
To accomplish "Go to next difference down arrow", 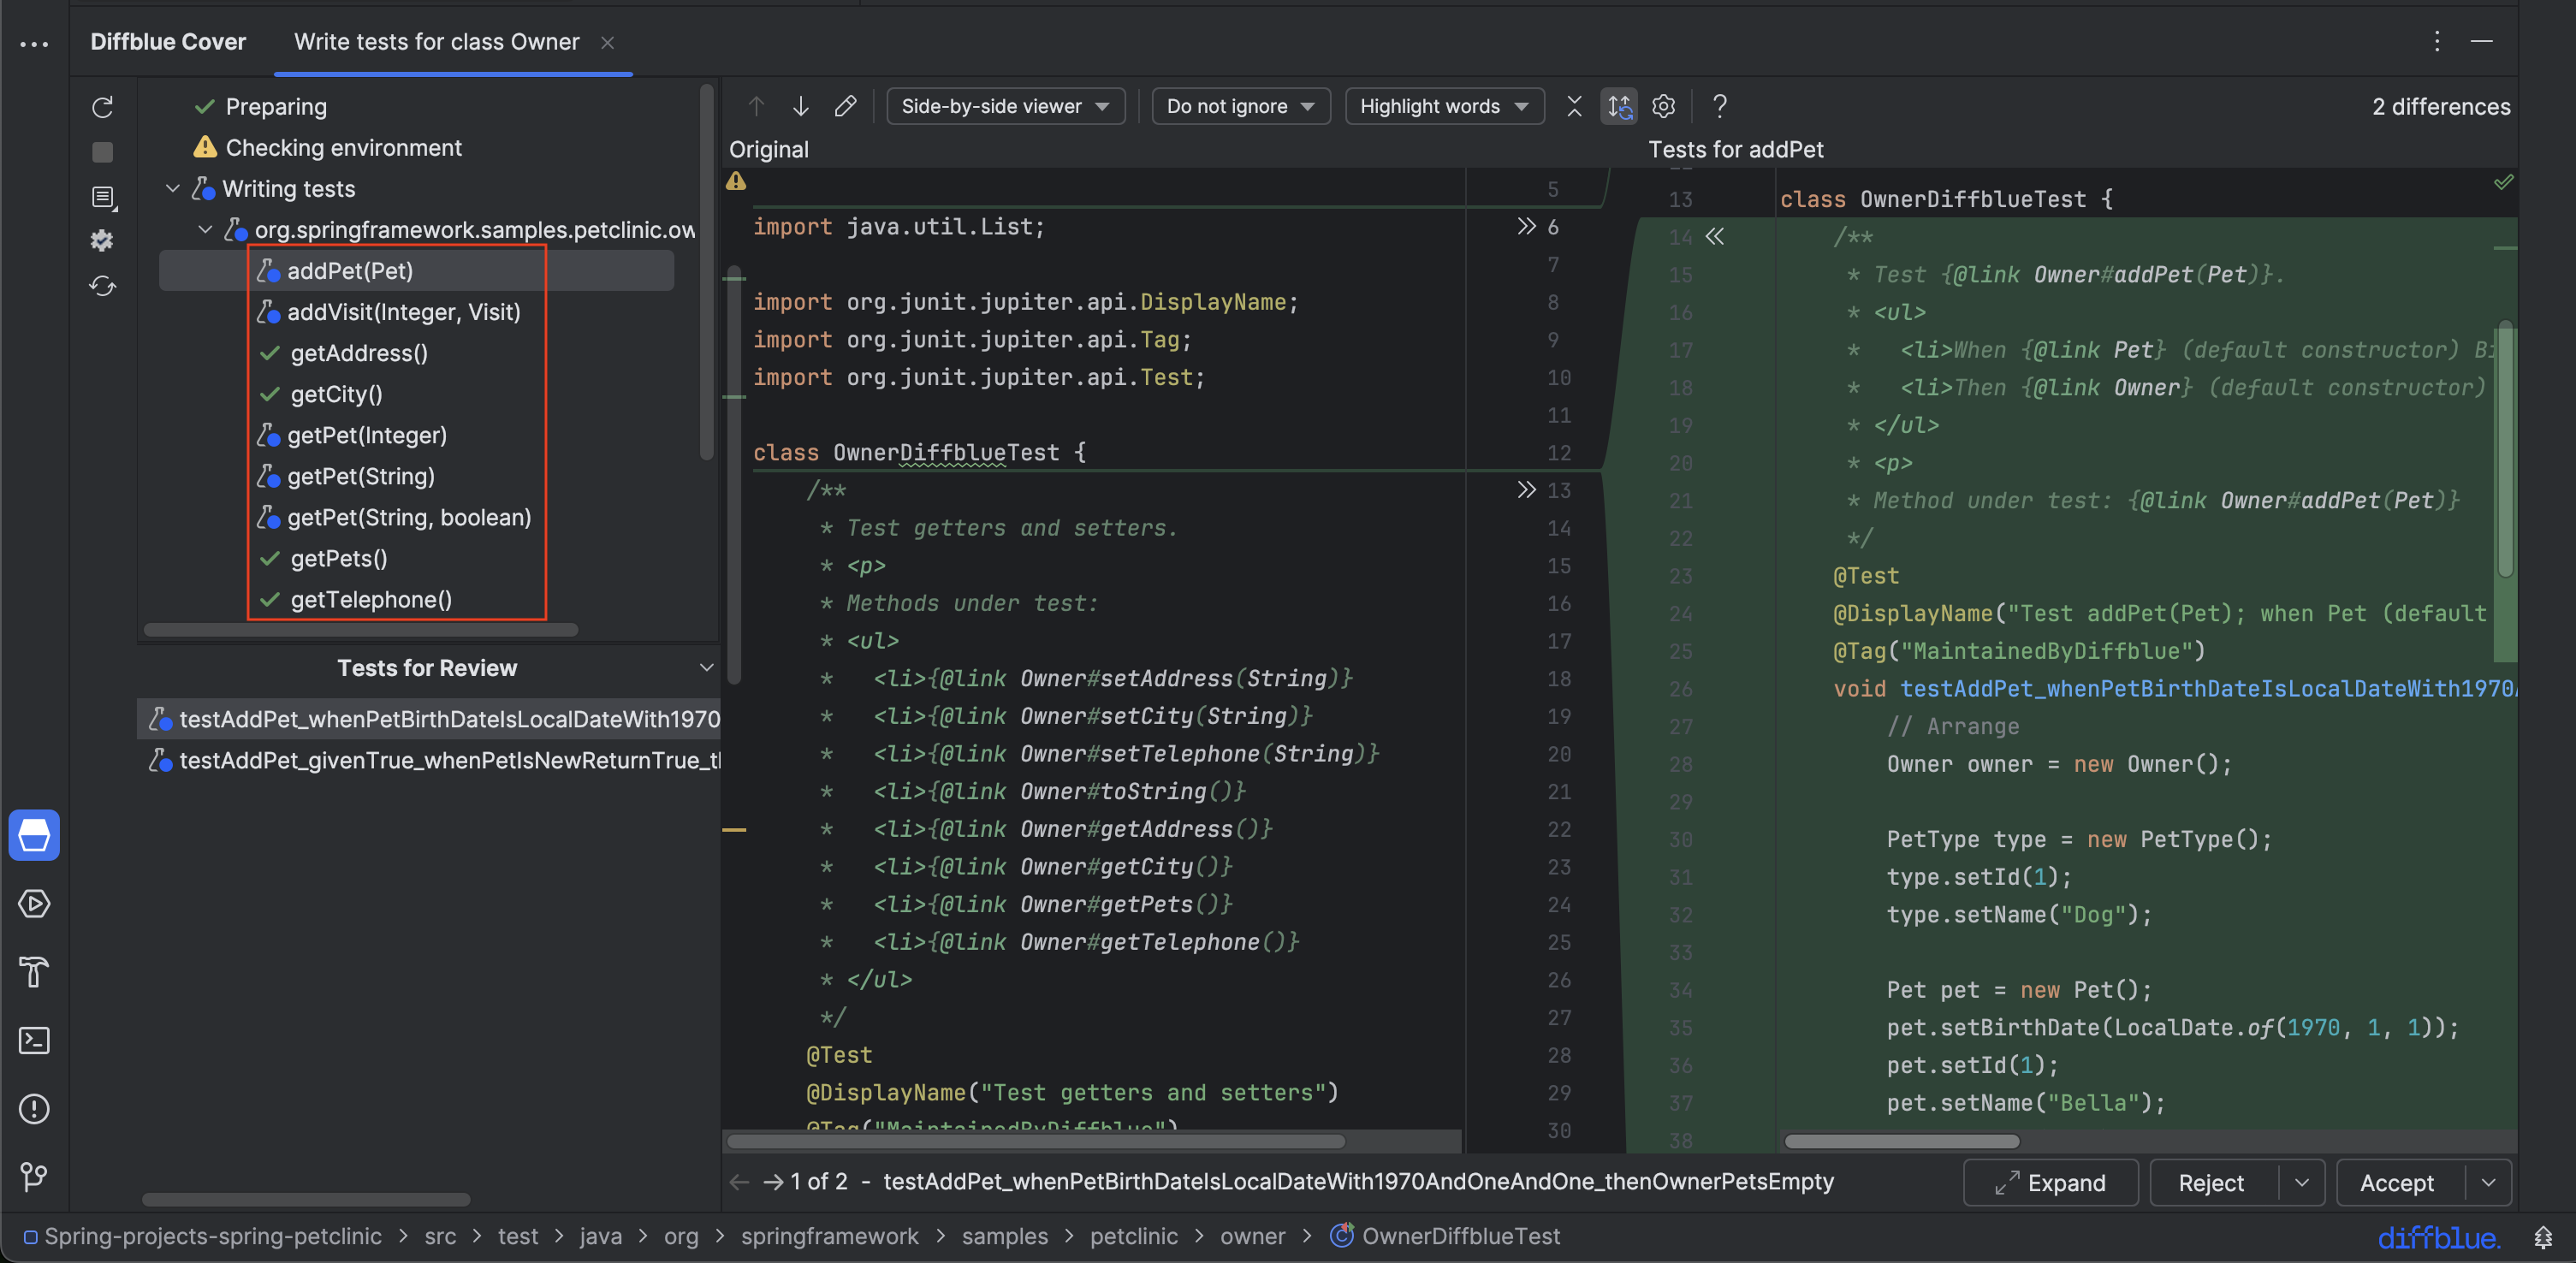I will click(x=800, y=106).
